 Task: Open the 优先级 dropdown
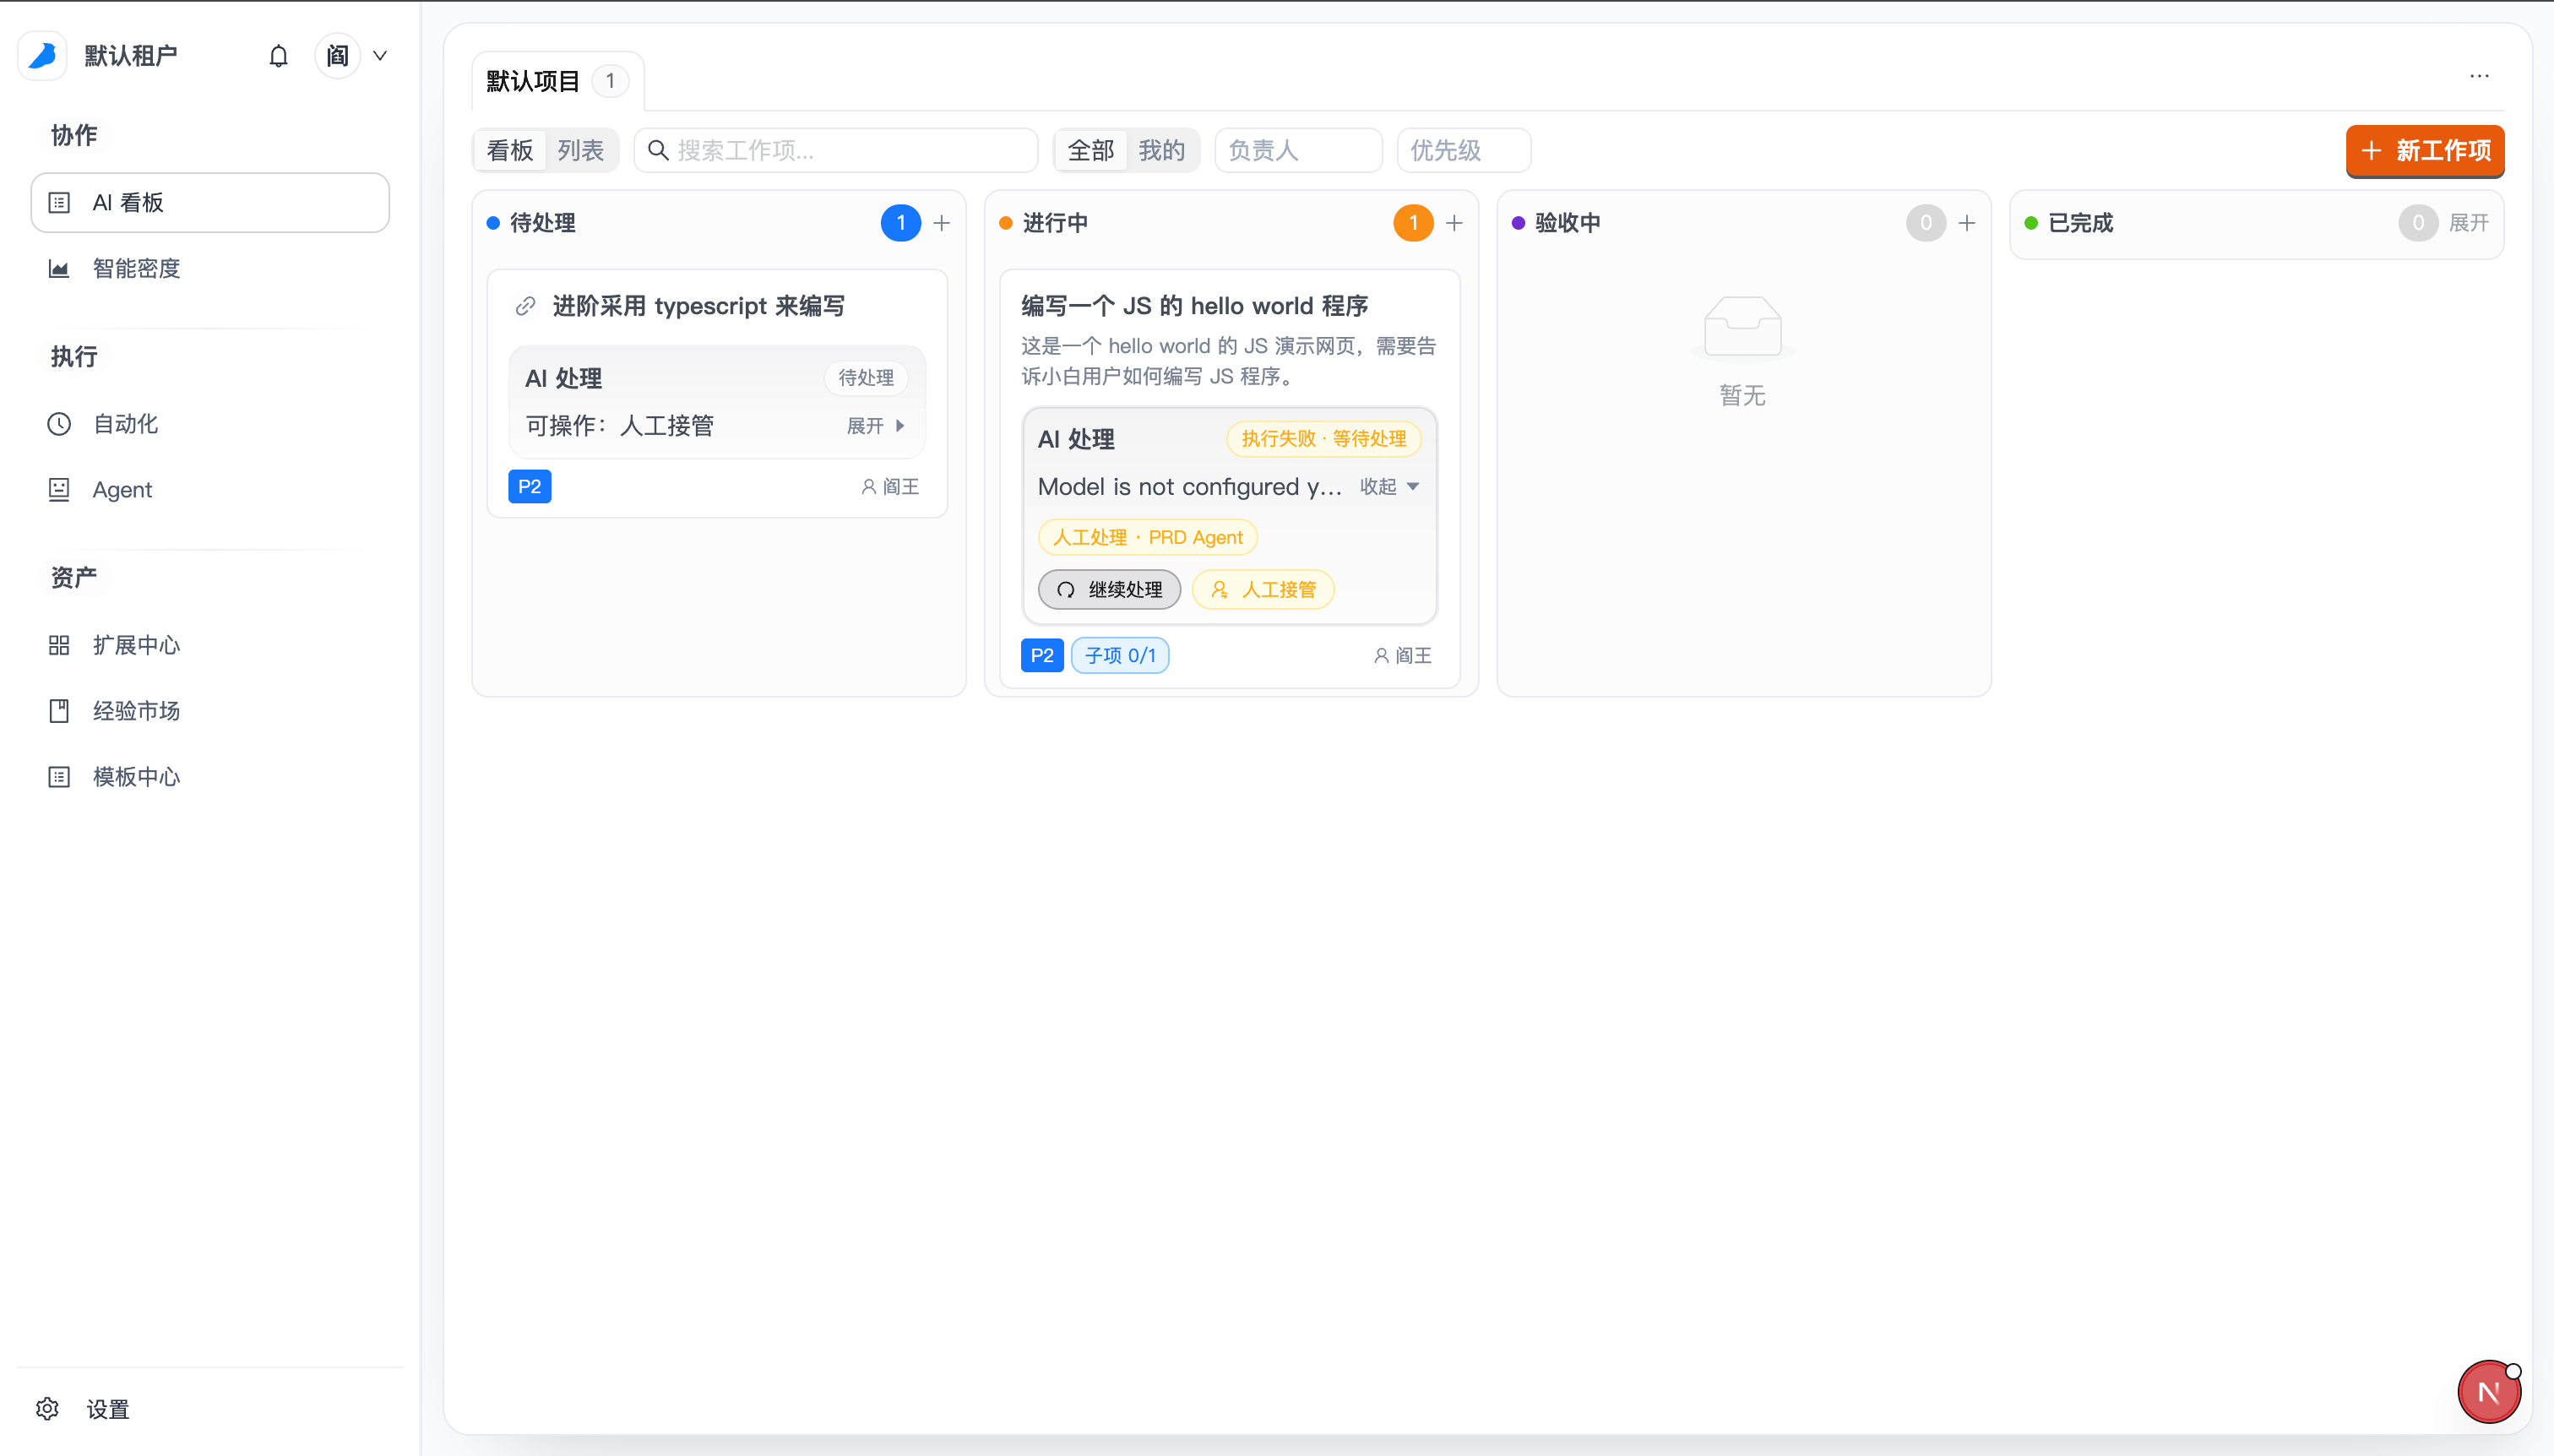click(1463, 150)
